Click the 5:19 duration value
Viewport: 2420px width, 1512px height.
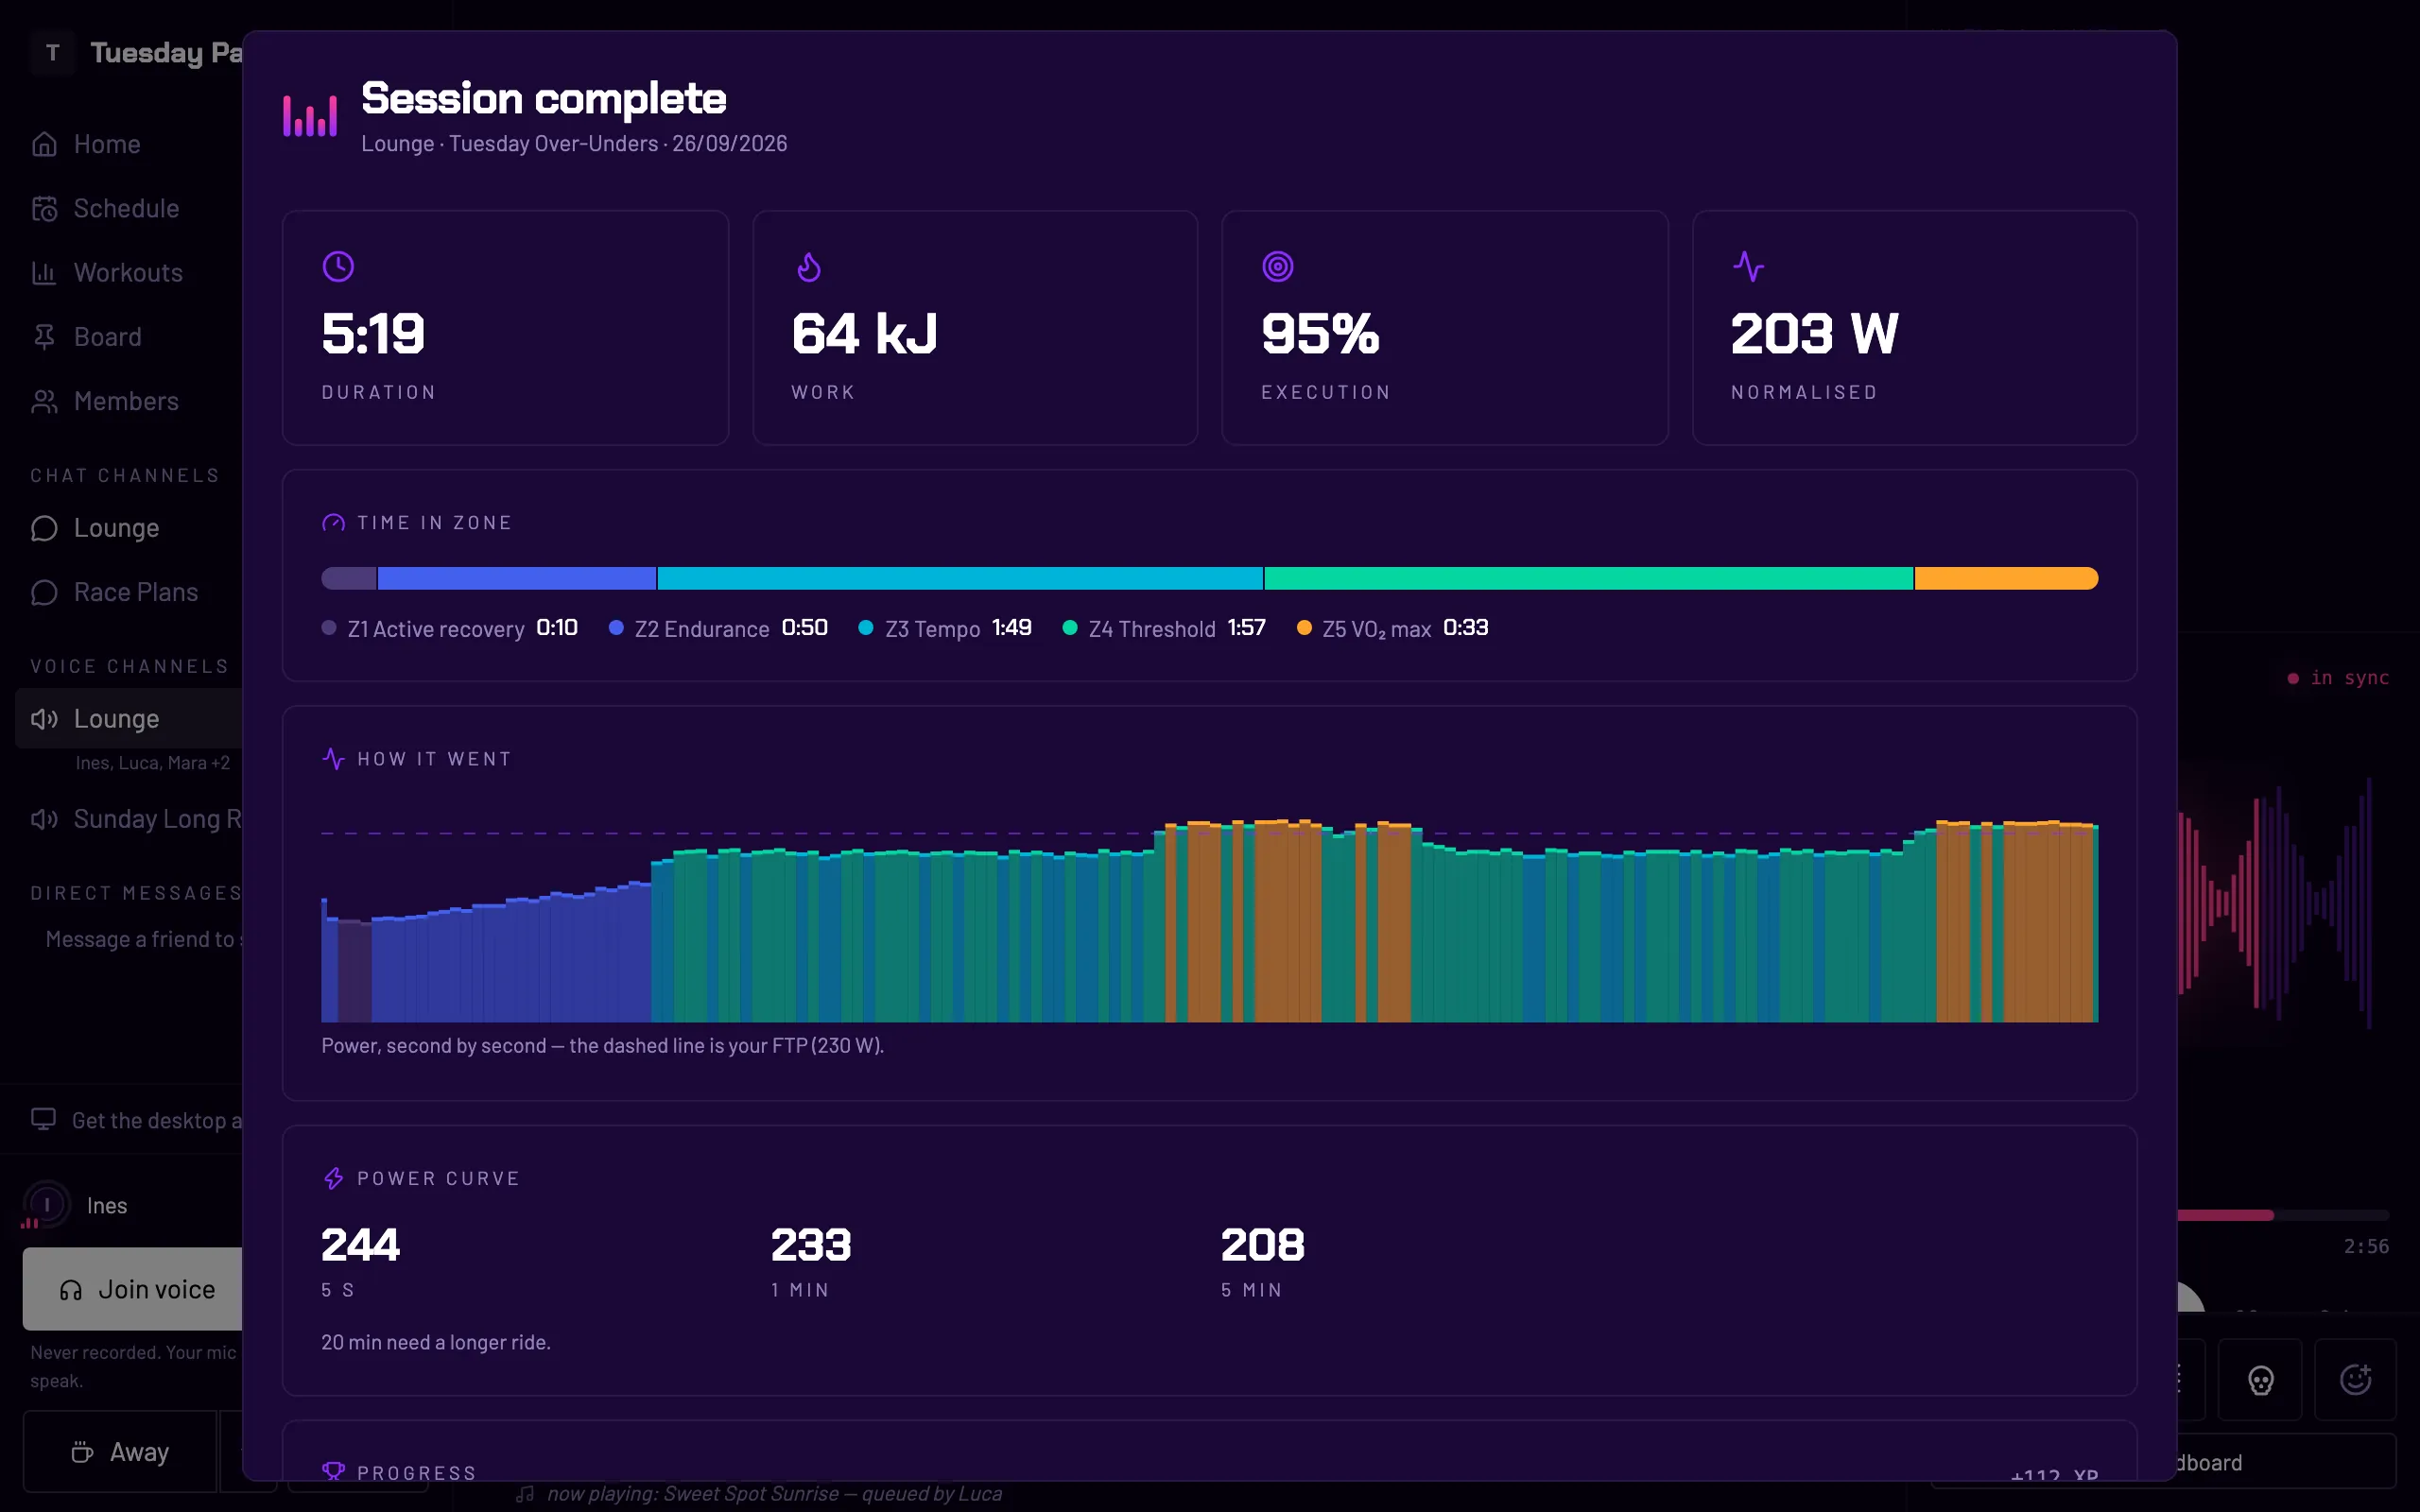373,333
